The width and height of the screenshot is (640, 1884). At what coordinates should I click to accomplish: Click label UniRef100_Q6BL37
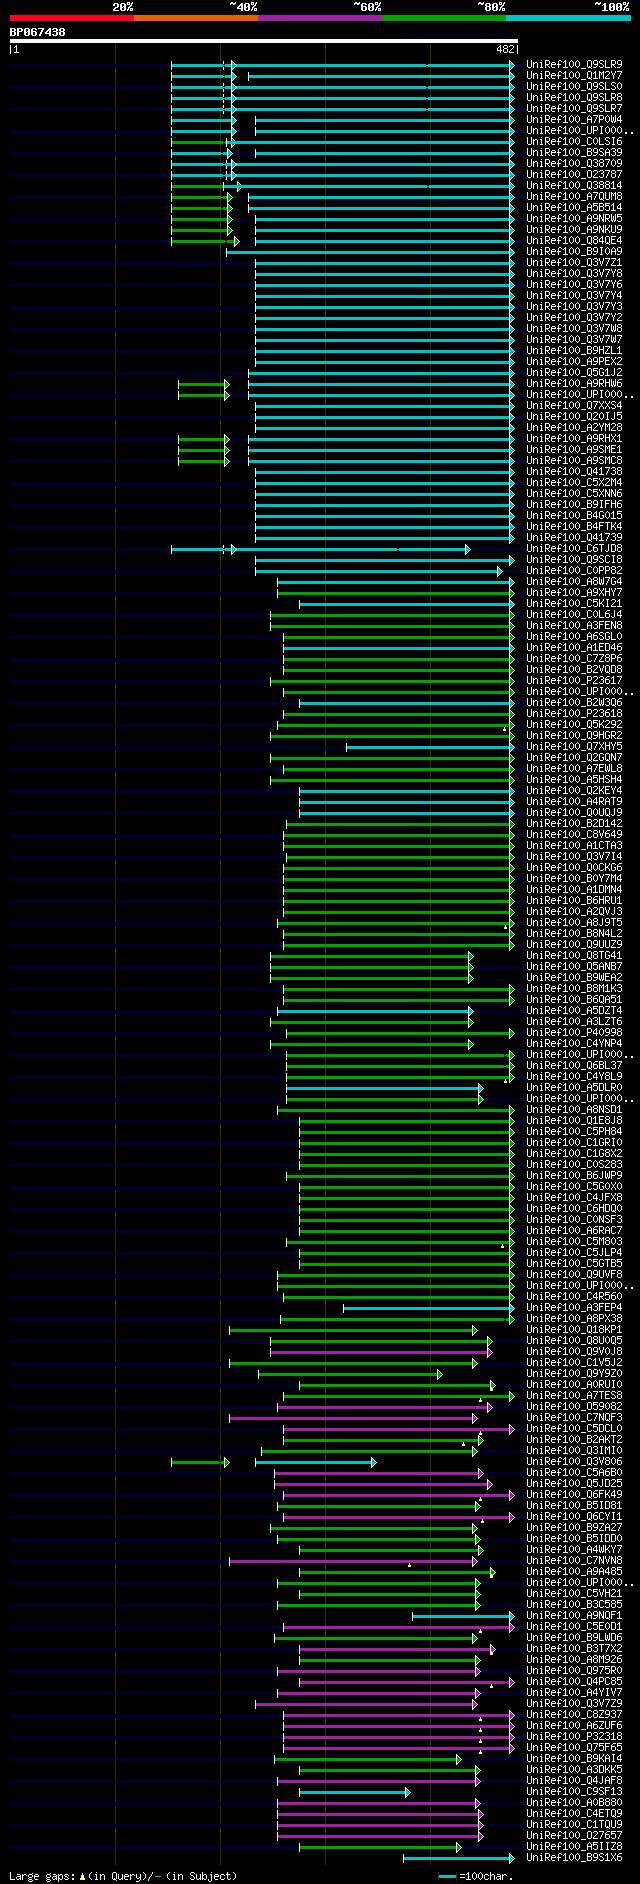pos(574,1065)
